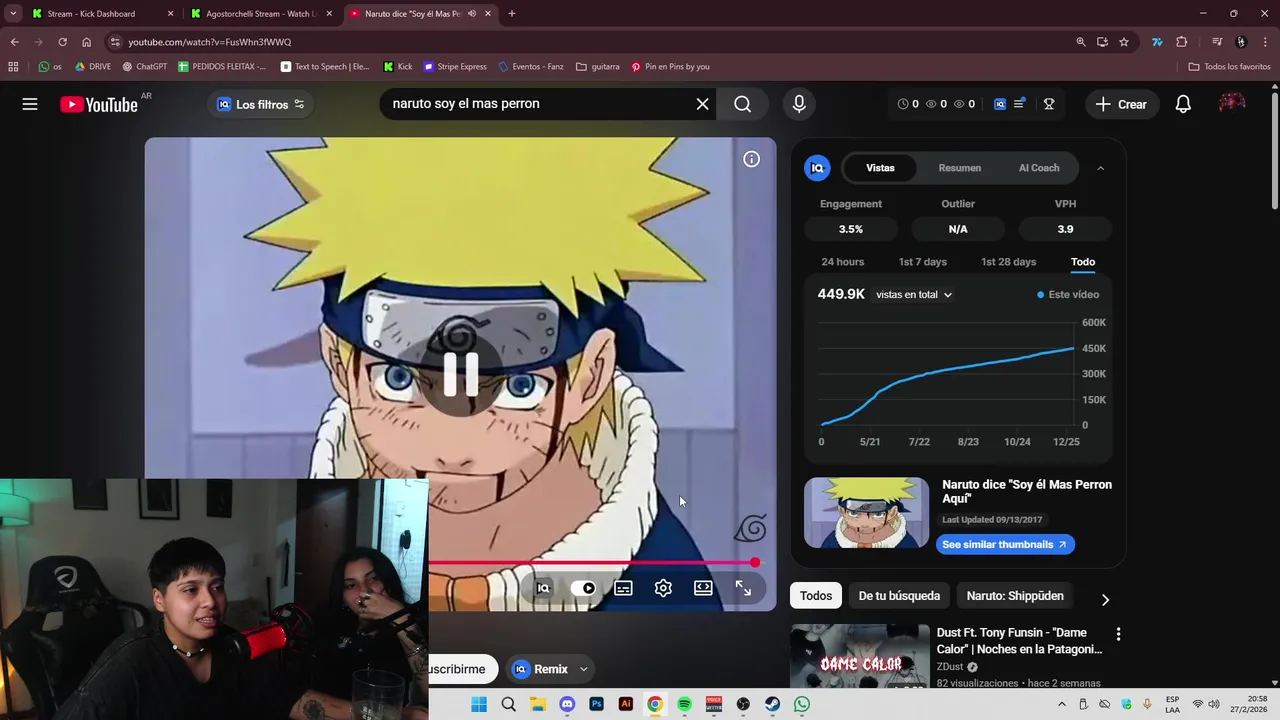The image size is (1280, 720).
Task: Open Spotify from the taskbar
Action: pos(684,704)
